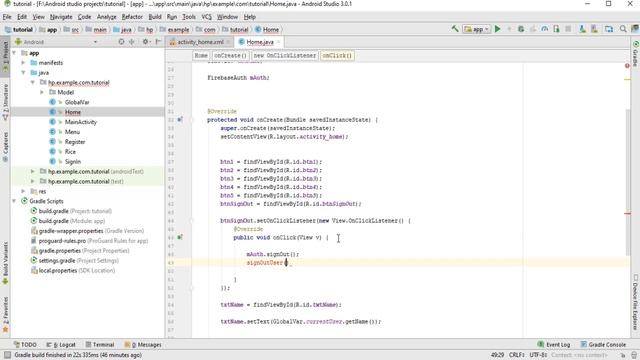Open the Logcat tool window
This screenshot has height=360, width=640.
61,344
